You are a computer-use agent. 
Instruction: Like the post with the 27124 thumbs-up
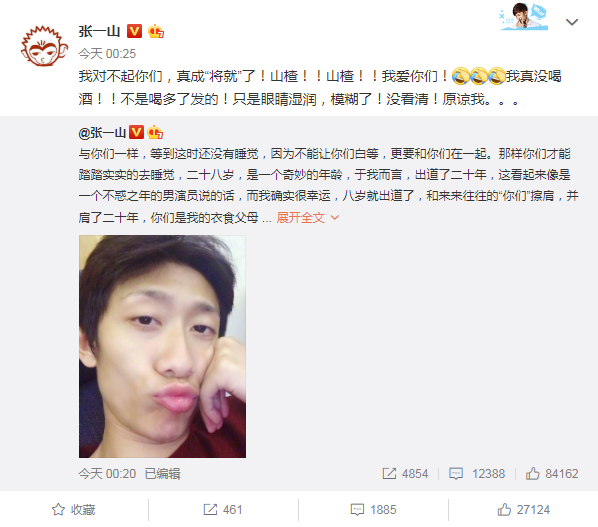click(x=523, y=510)
